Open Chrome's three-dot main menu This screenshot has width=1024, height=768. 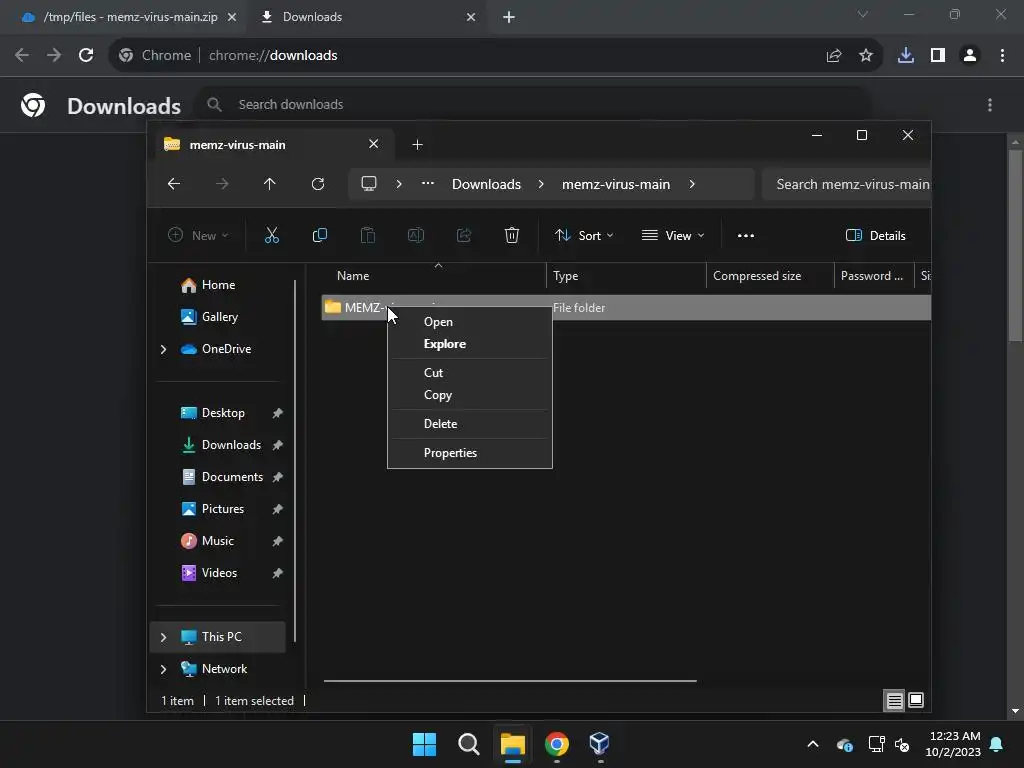pyautogui.click(x=1002, y=56)
